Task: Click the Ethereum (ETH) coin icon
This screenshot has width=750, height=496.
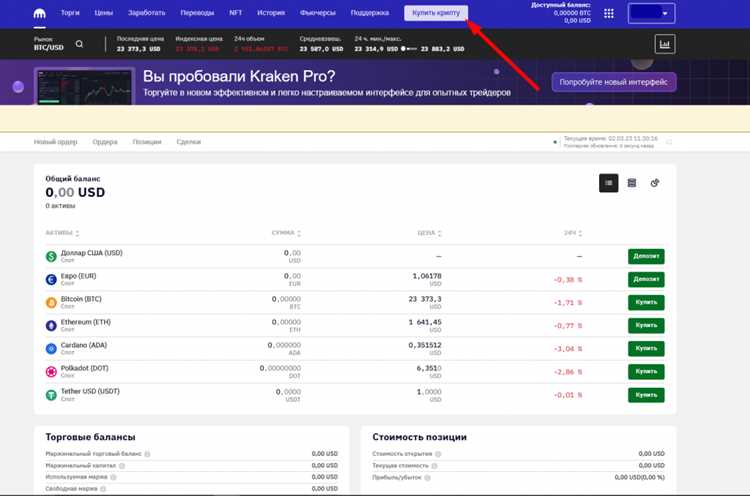Action: (51, 326)
